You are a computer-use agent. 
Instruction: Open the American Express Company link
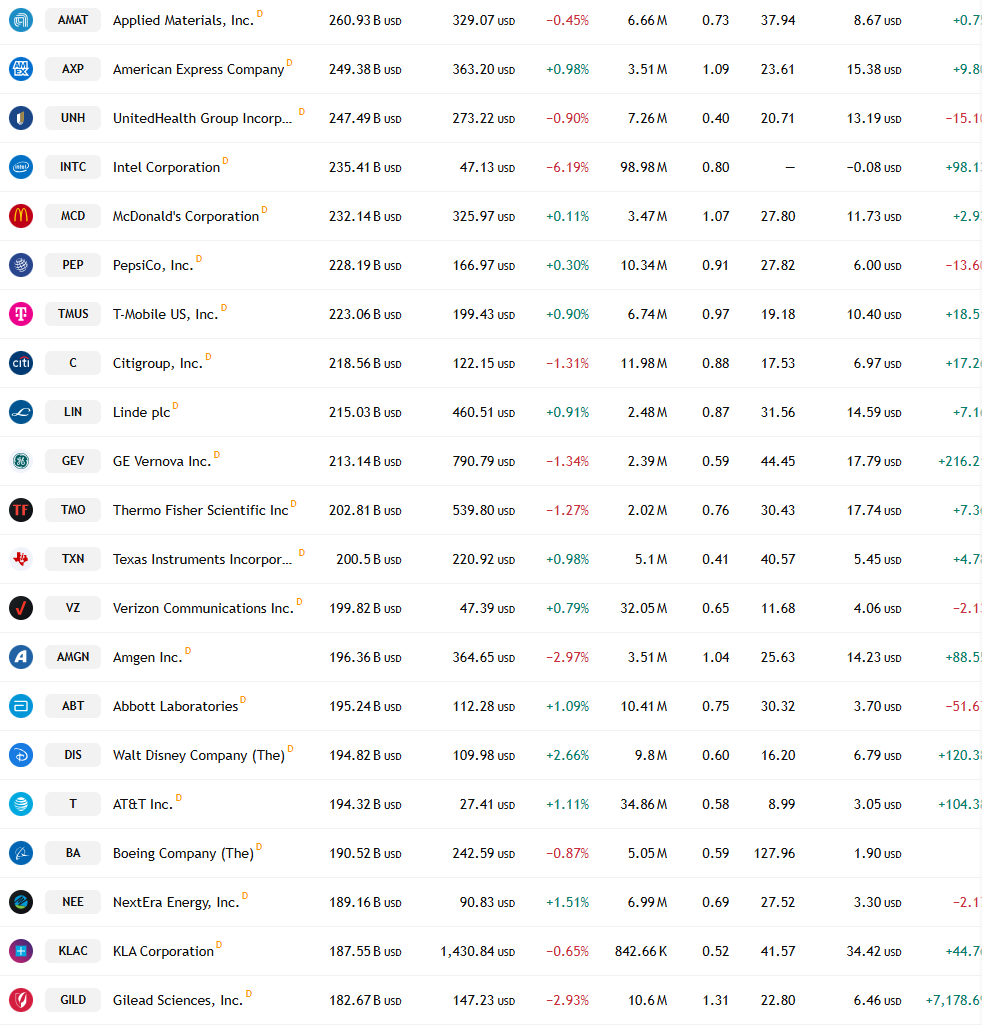tap(198, 69)
